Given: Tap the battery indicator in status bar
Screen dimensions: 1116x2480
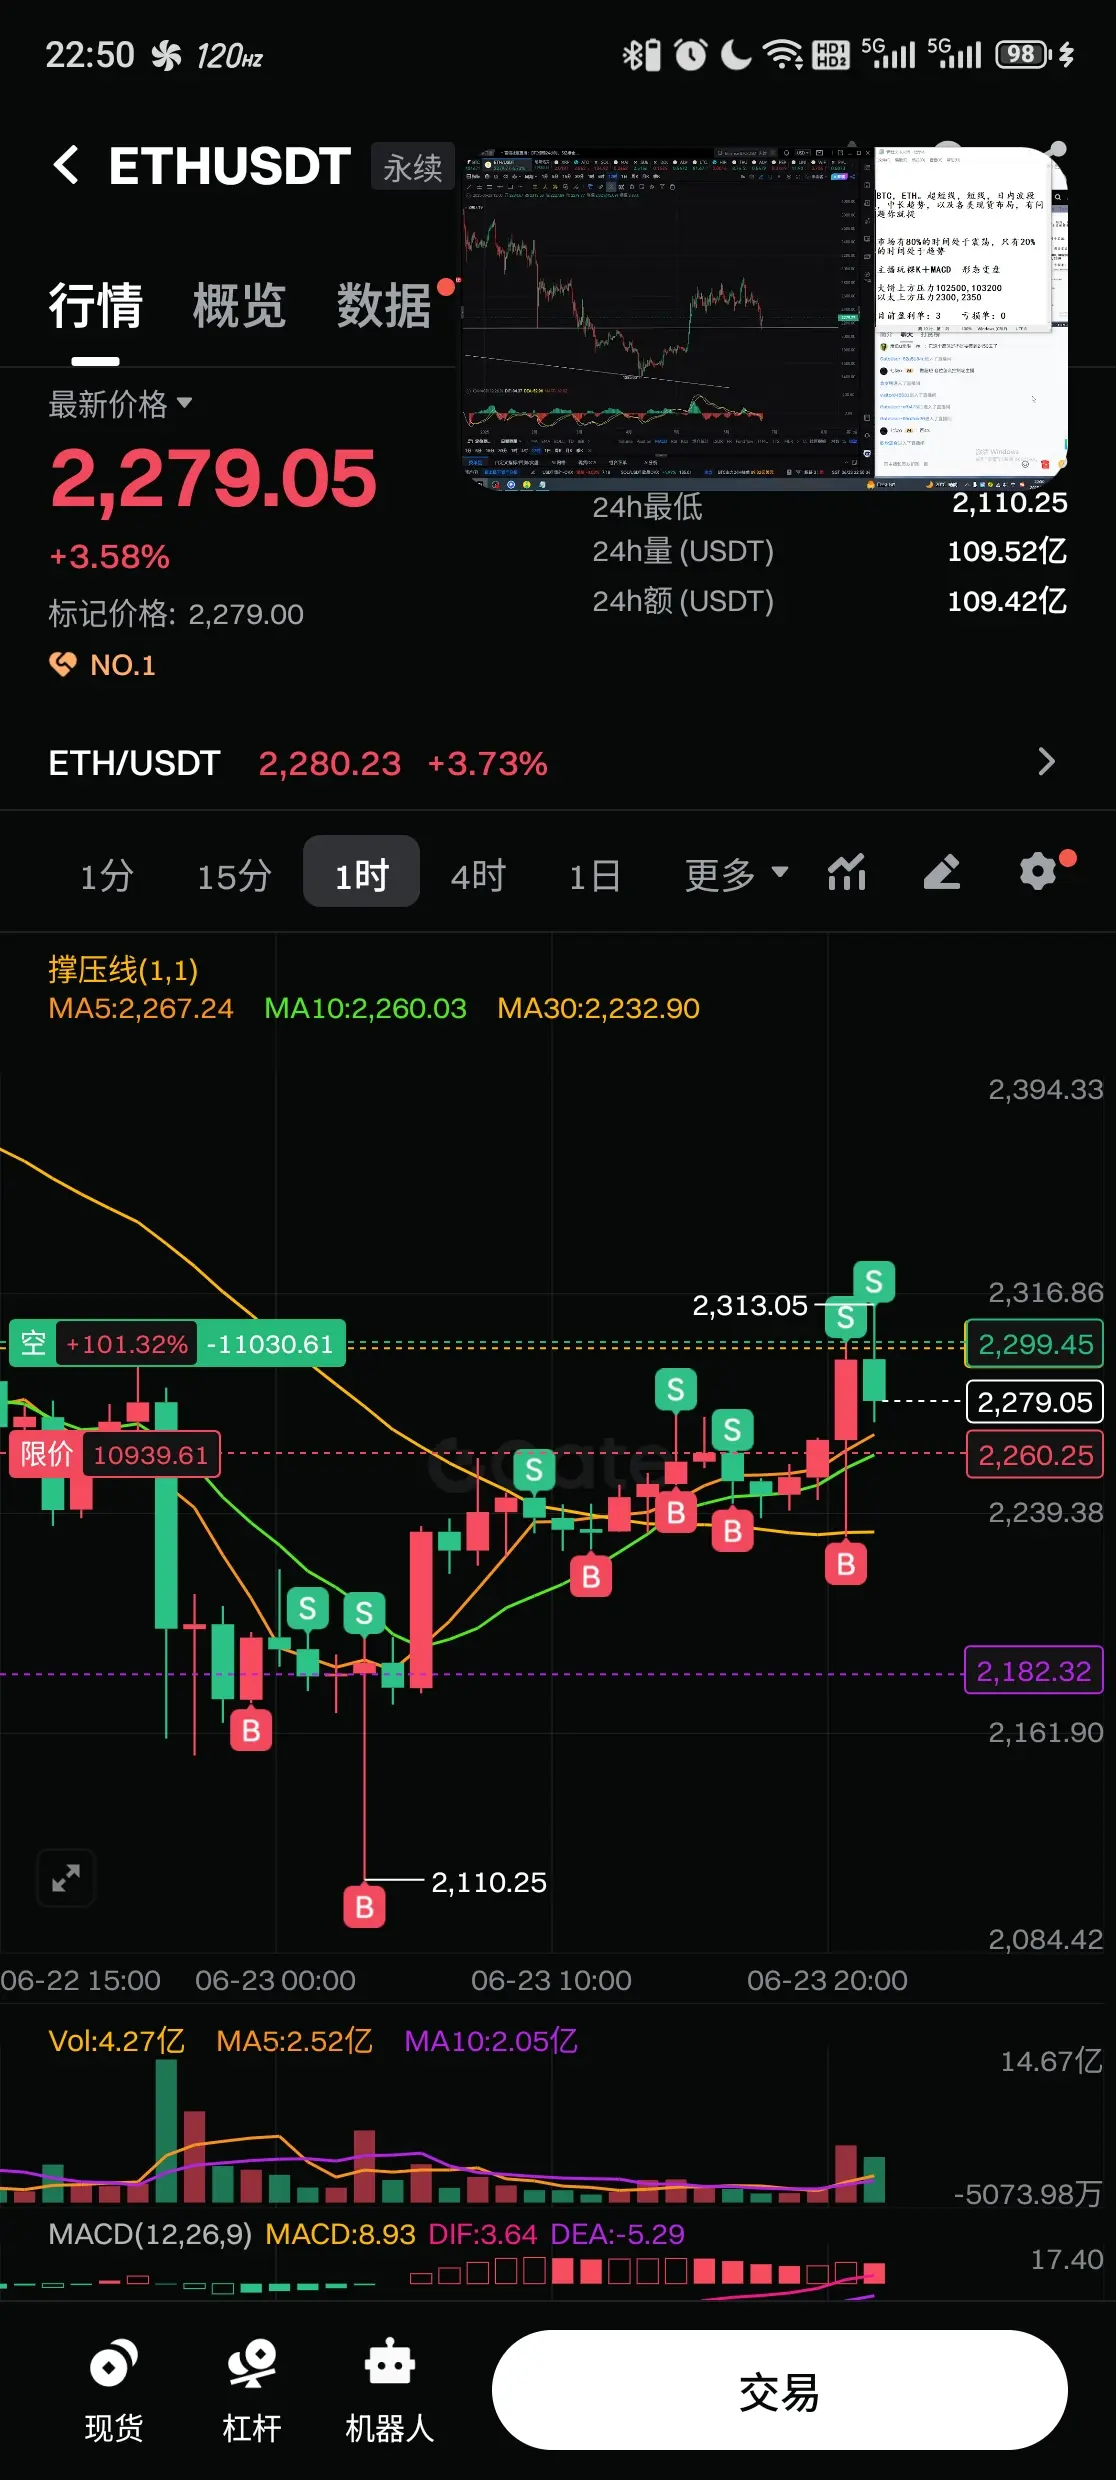Looking at the screenshot, I should (x=1022, y=54).
